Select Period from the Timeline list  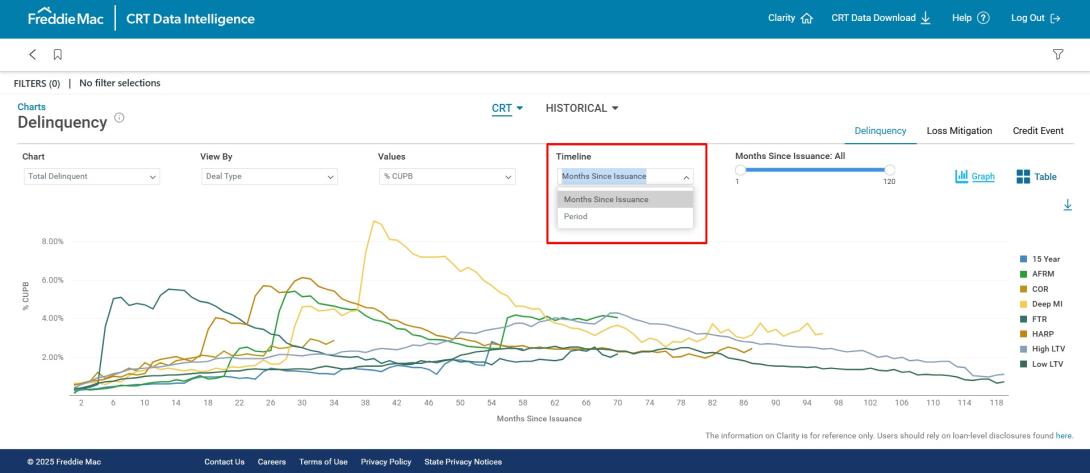tap(576, 216)
